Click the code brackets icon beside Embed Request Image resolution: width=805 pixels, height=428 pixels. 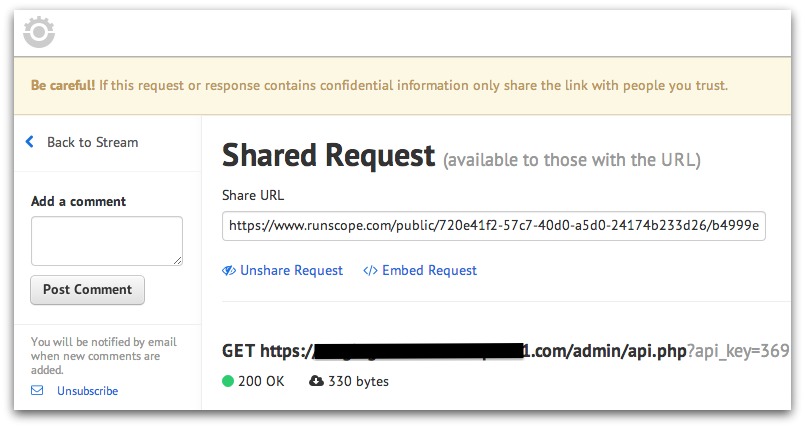[370, 270]
